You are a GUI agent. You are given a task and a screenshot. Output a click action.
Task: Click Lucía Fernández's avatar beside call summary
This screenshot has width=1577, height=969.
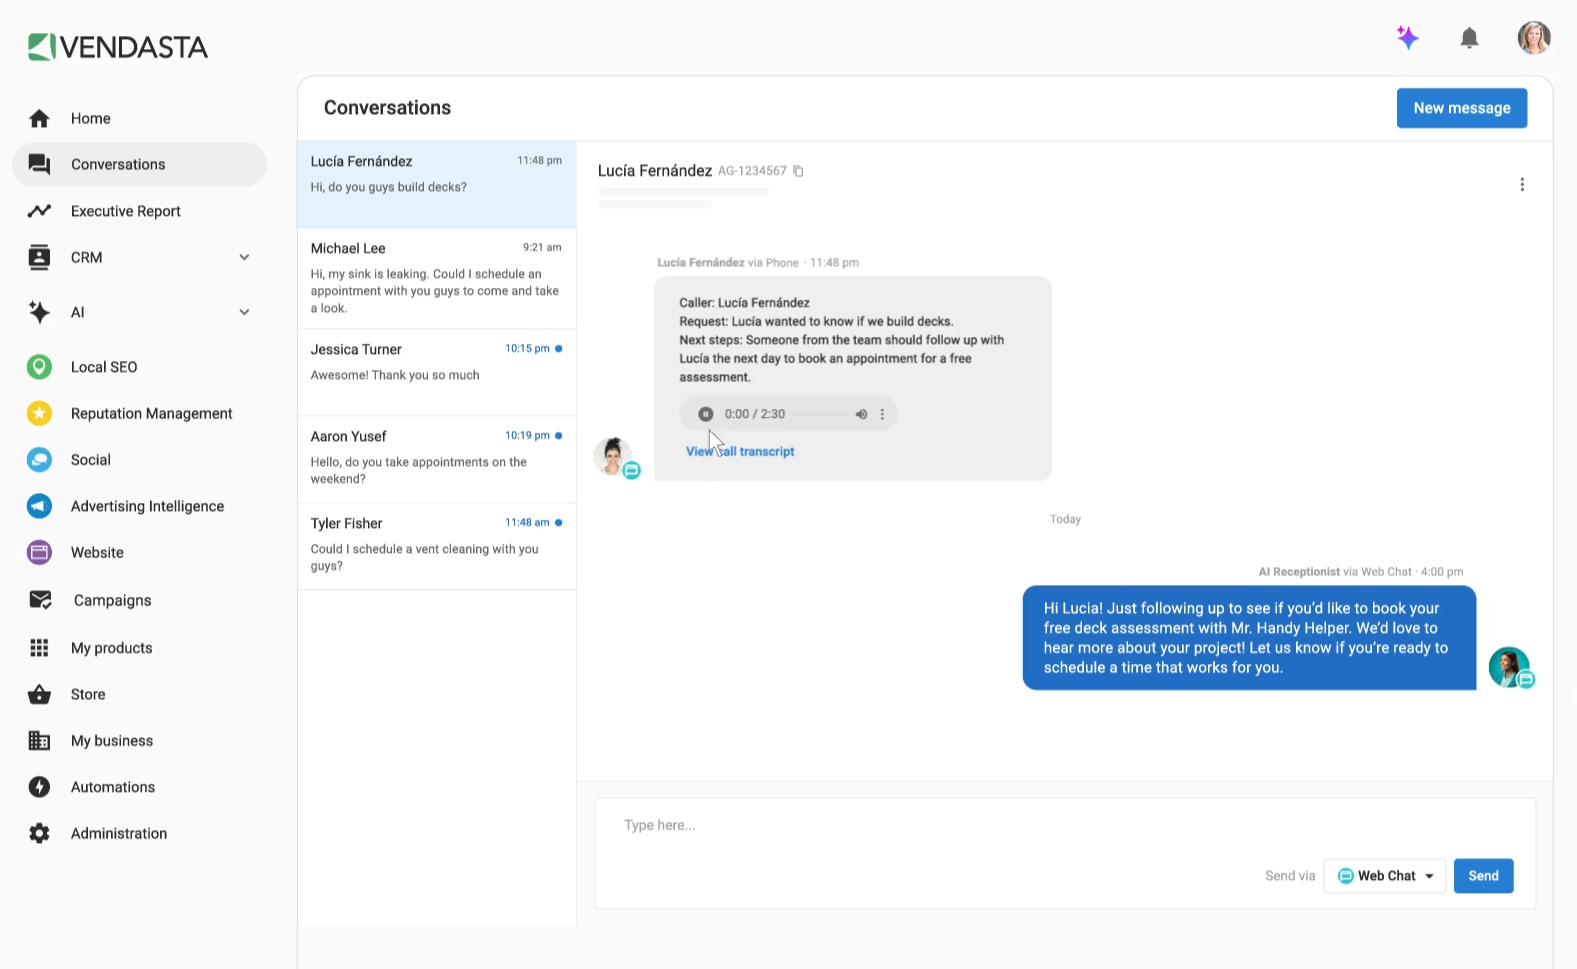[613, 456]
